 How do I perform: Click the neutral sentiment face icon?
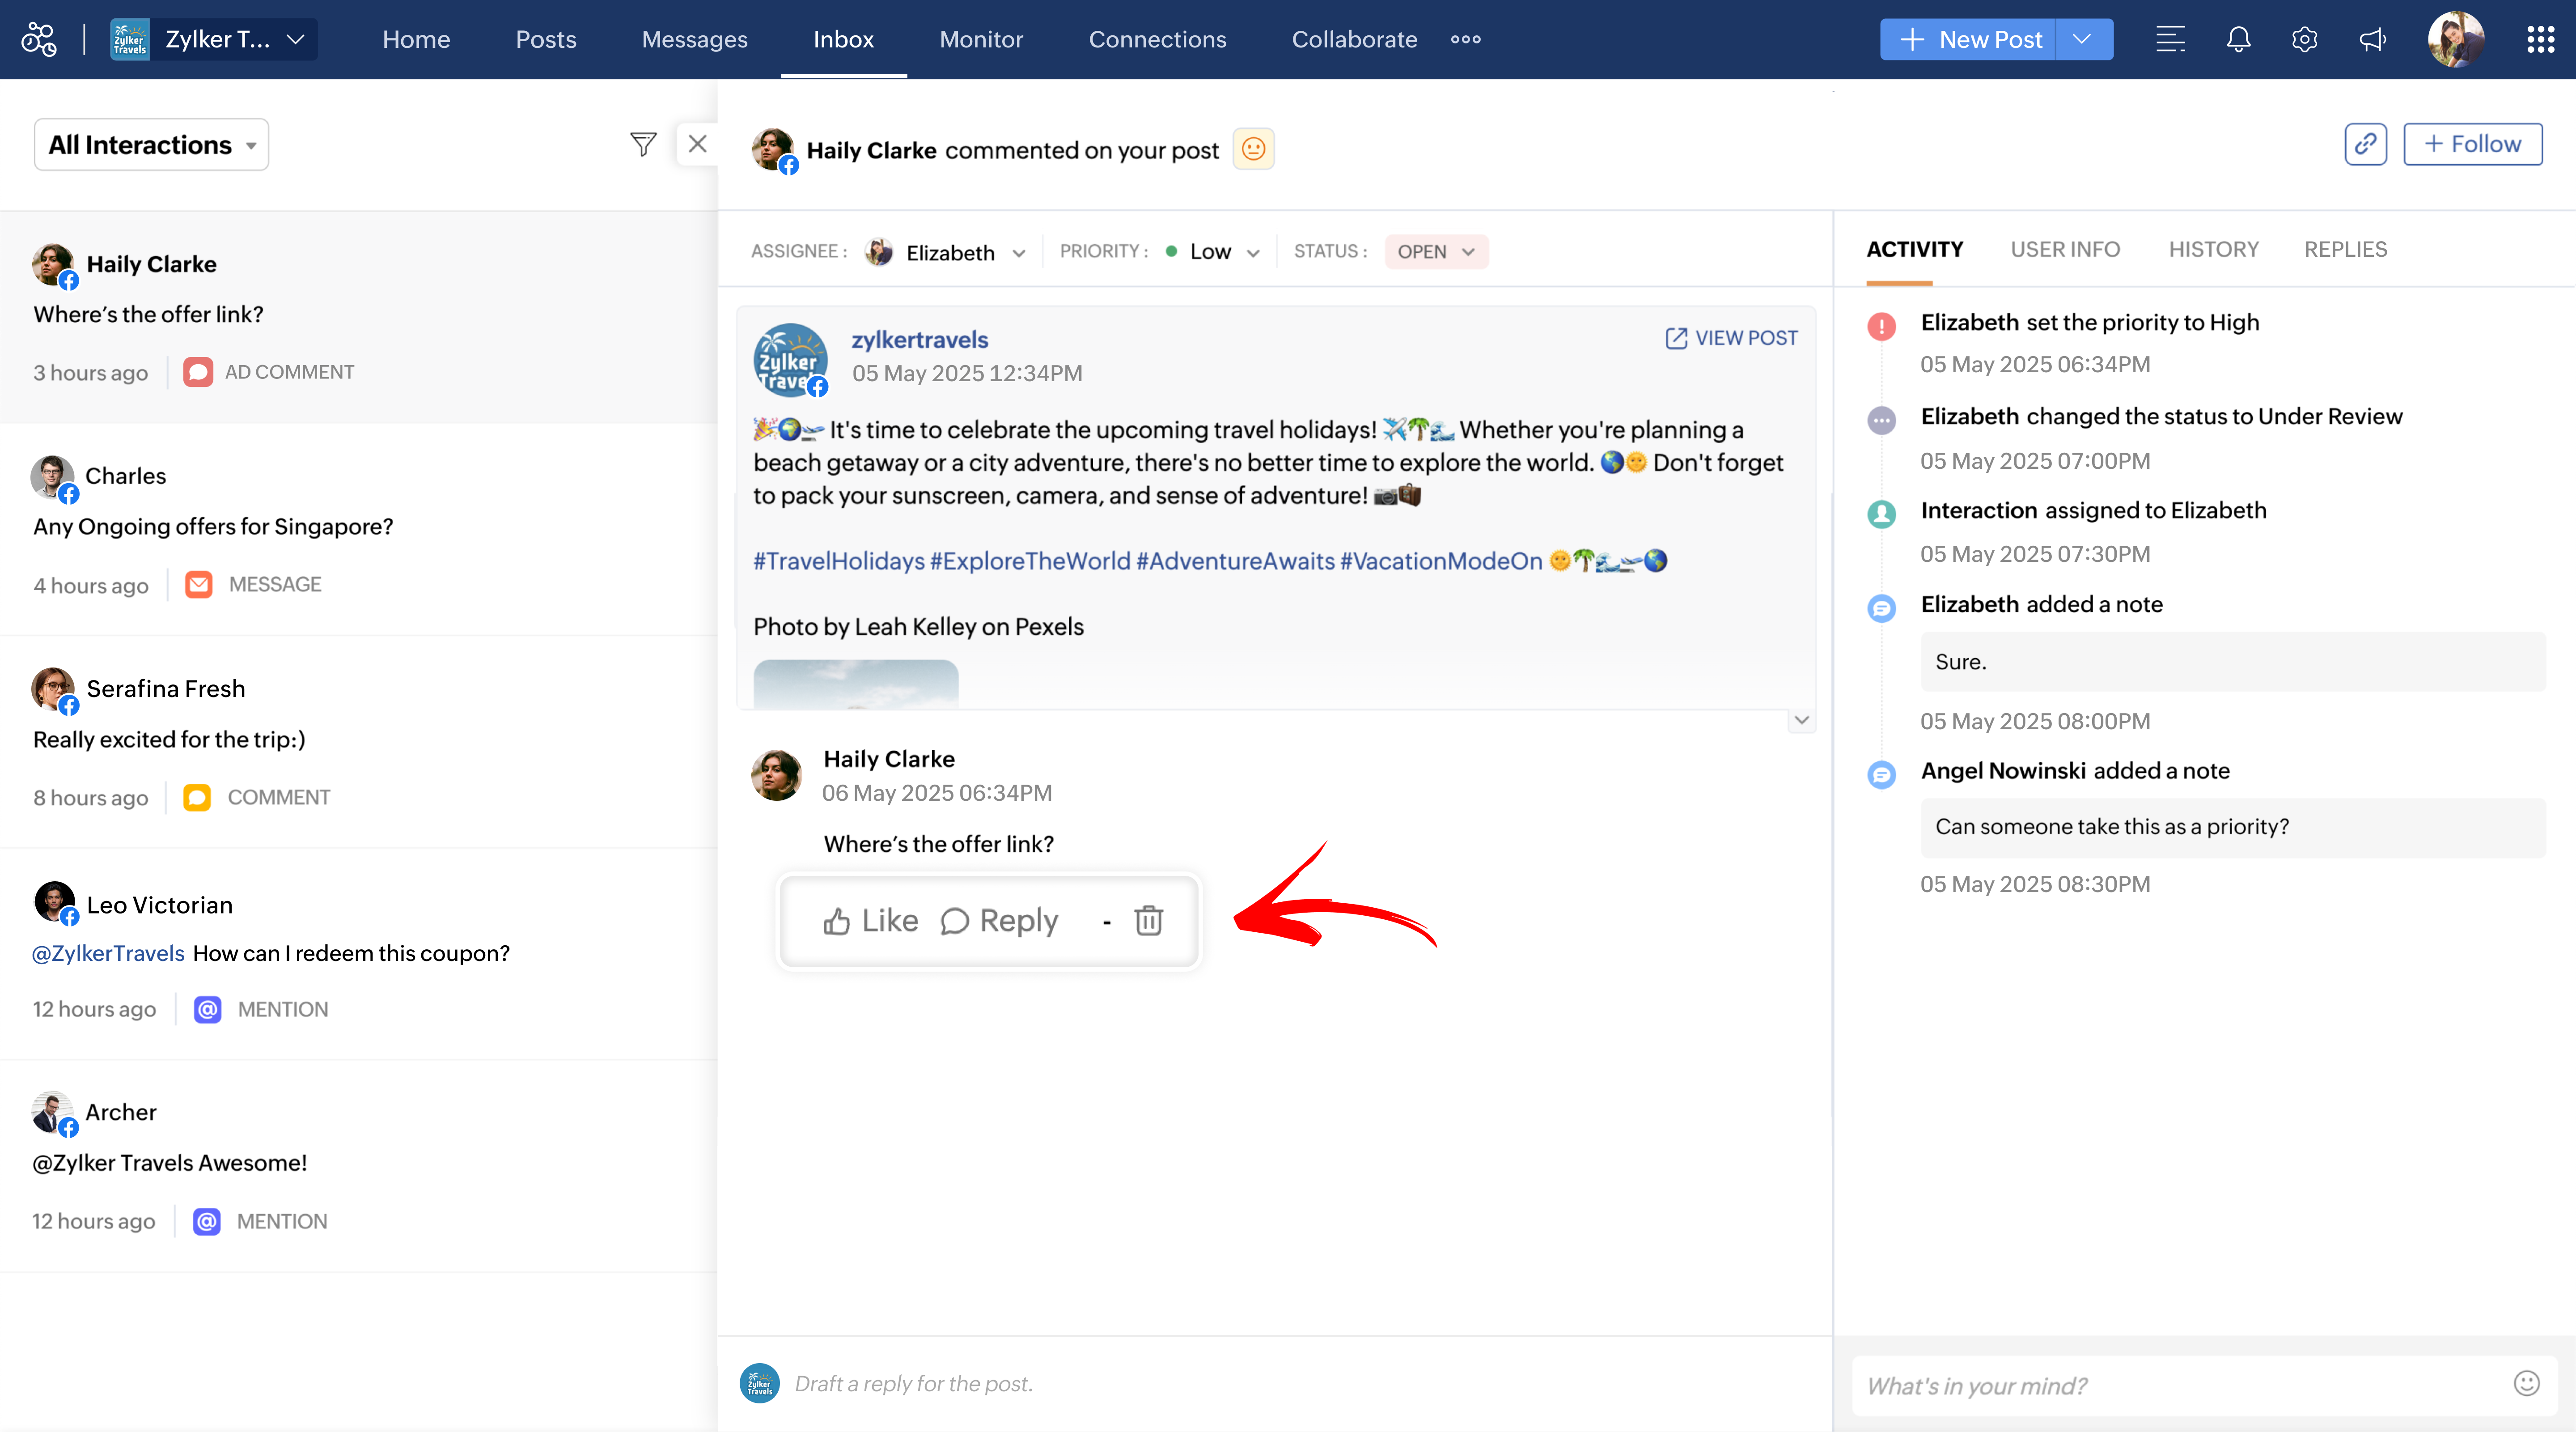(1253, 150)
